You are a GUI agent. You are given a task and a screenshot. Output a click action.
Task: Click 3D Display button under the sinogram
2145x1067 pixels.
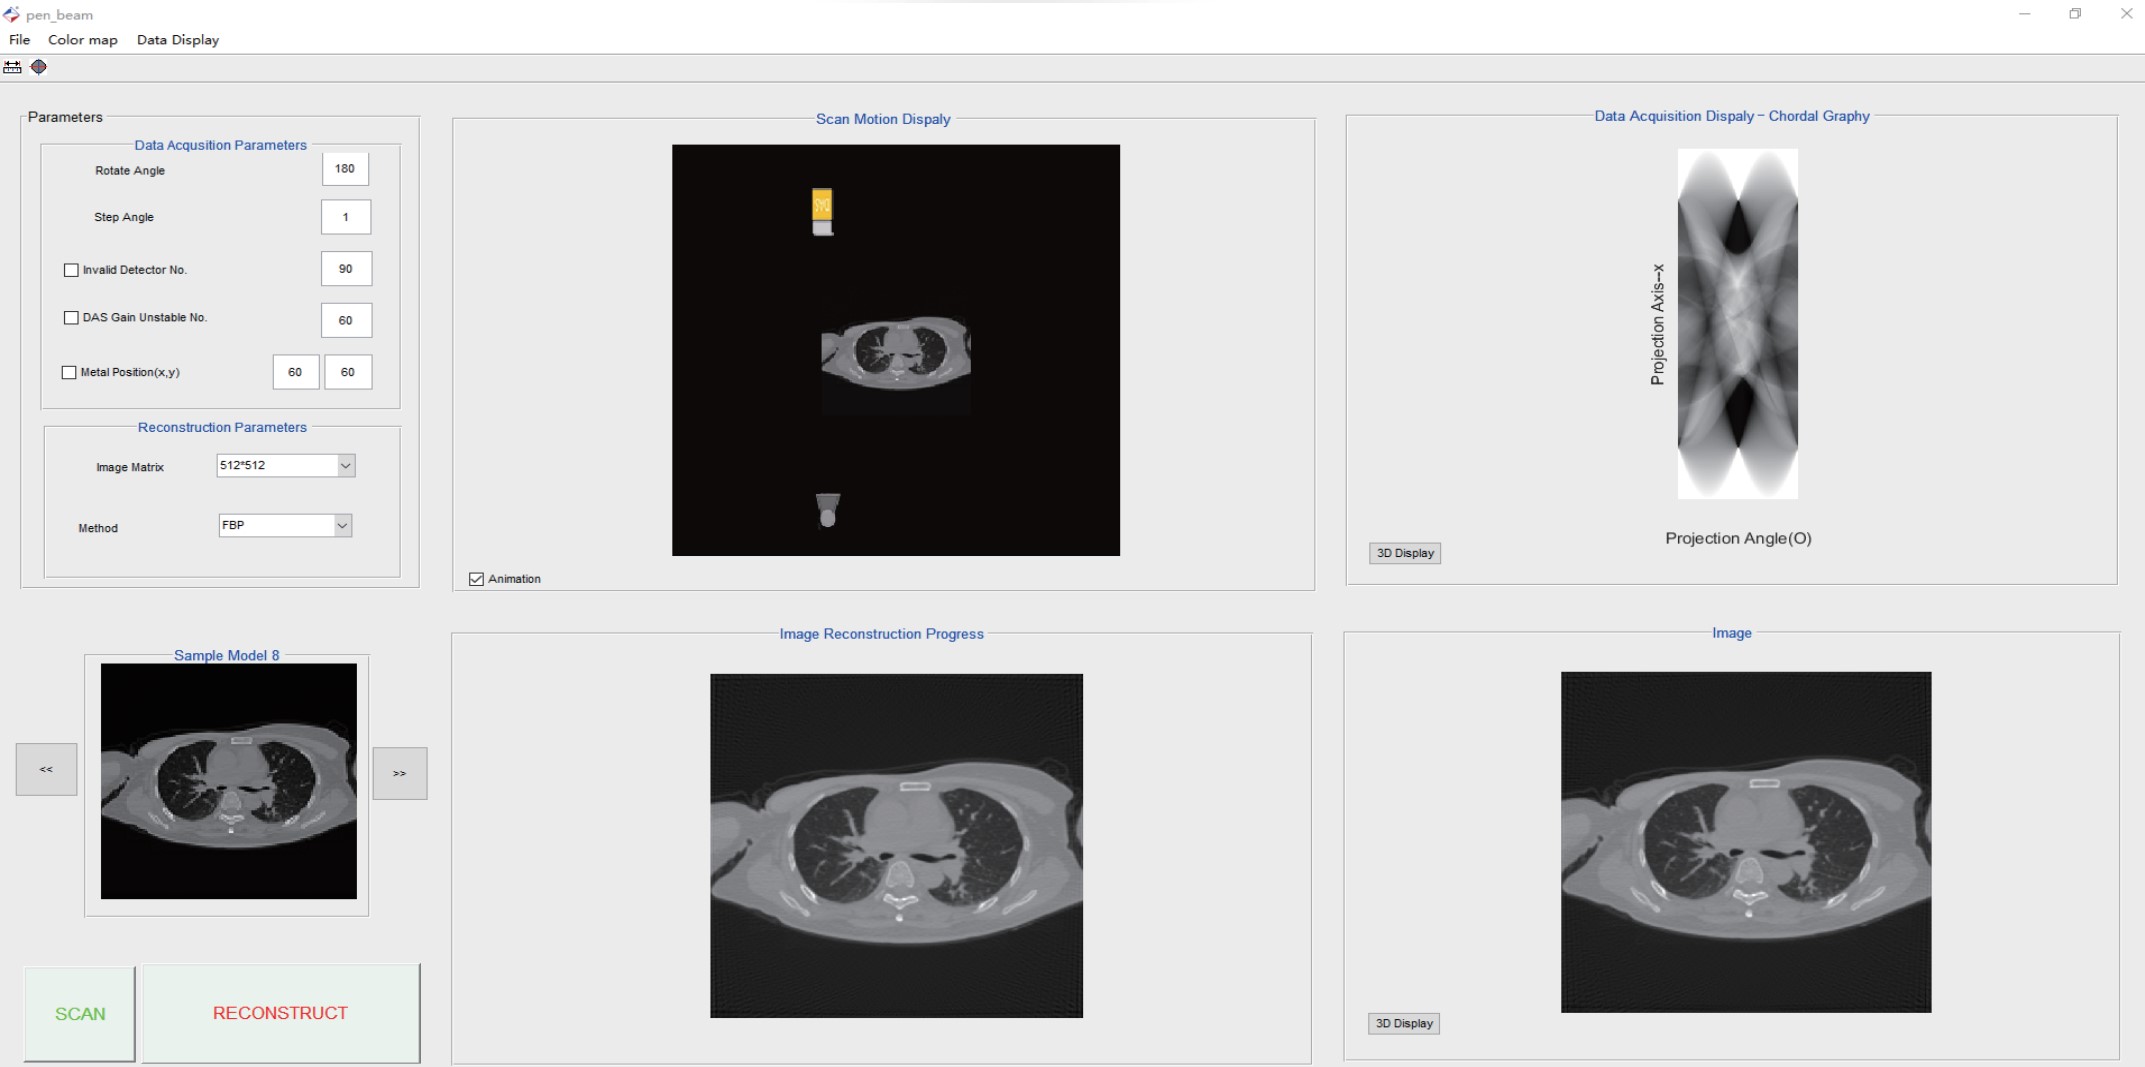pyautogui.click(x=1404, y=553)
